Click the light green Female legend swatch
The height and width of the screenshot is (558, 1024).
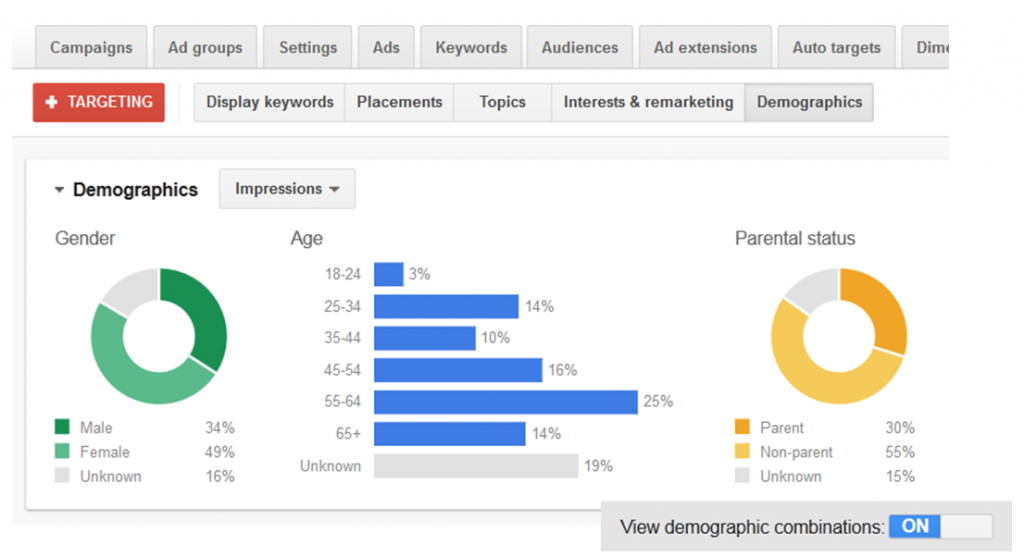62,451
